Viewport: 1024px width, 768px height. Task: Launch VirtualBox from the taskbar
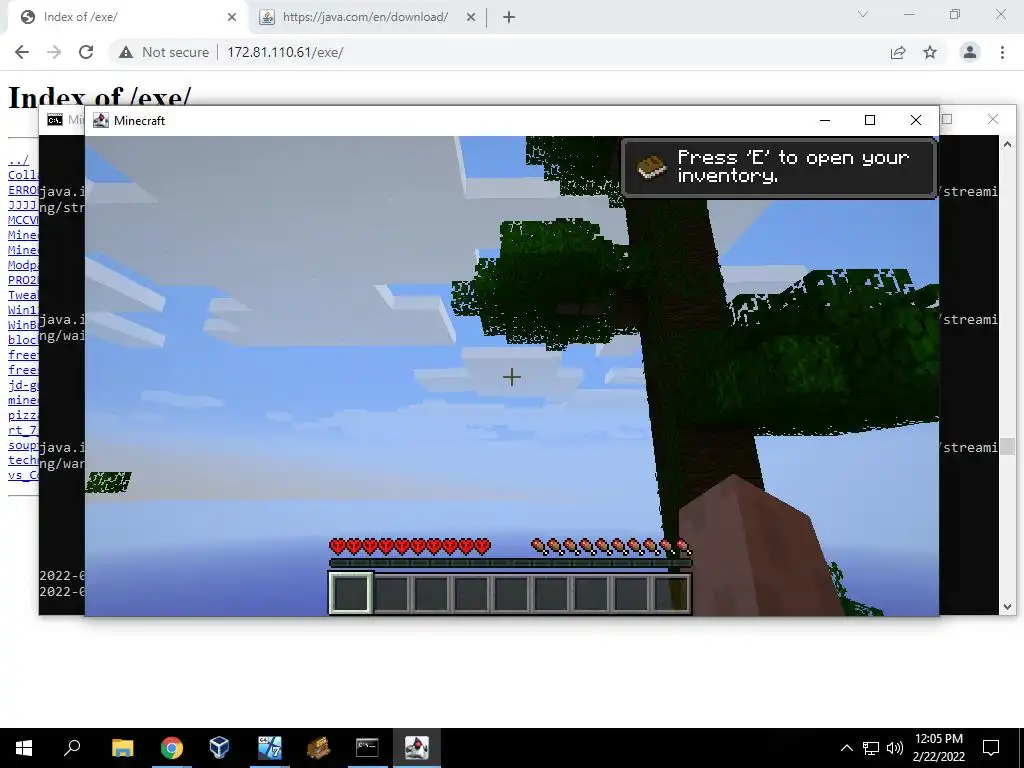coord(219,748)
